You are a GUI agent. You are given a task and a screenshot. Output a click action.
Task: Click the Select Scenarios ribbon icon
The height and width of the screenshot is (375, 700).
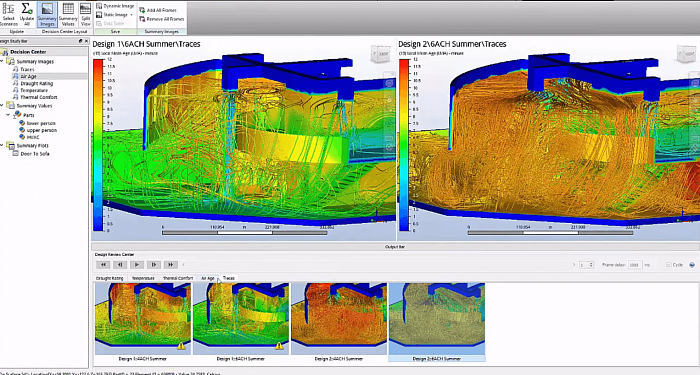(8, 14)
